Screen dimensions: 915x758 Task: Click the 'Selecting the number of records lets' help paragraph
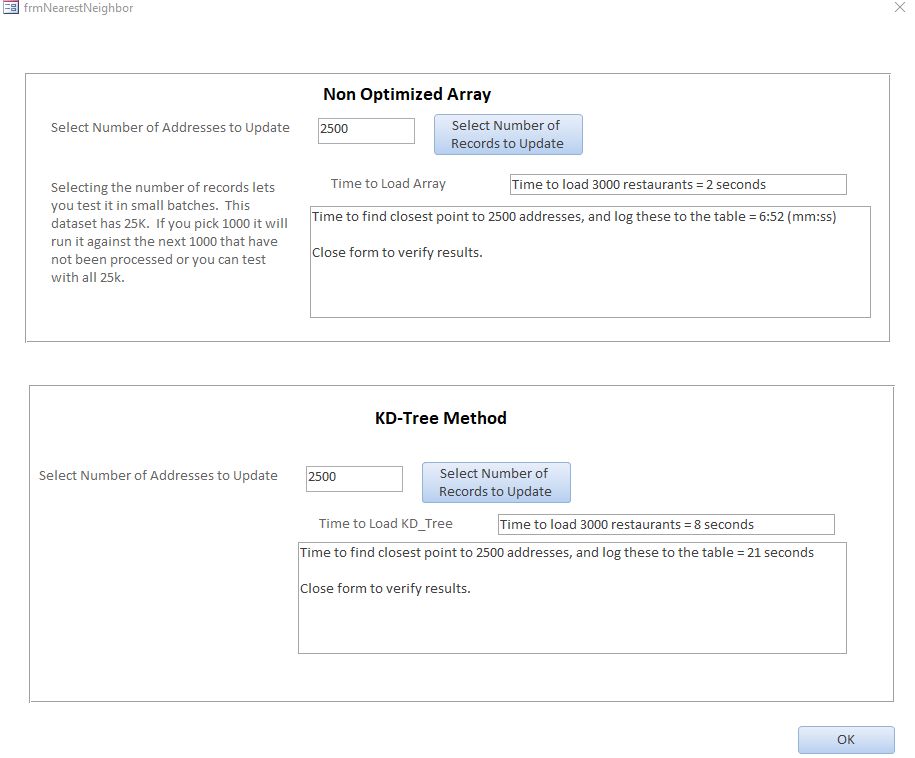[x=169, y=232]
